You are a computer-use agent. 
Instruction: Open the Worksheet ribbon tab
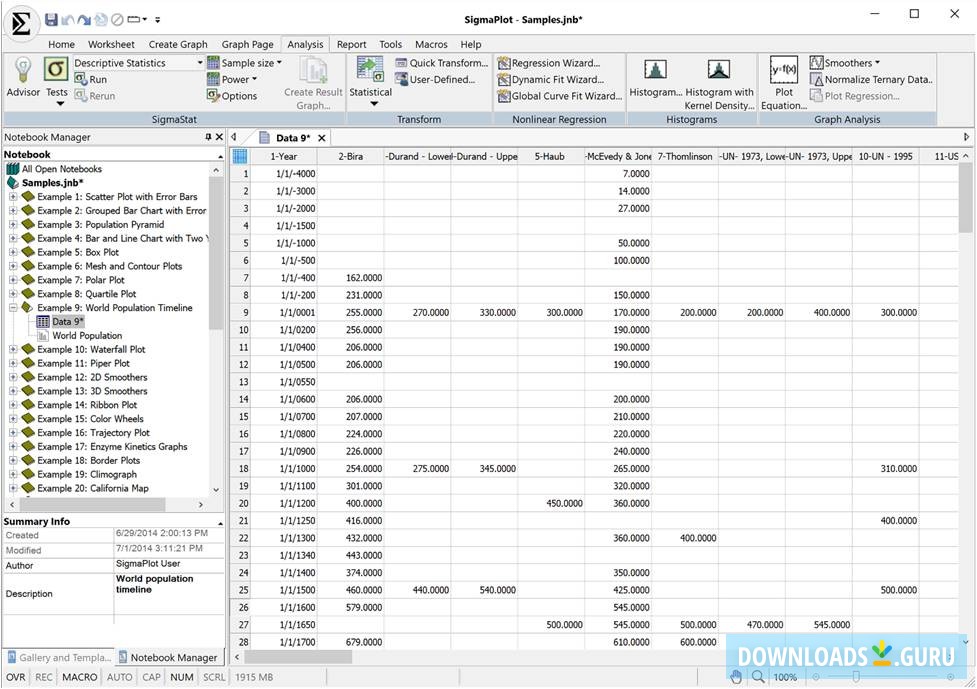click(111, 44)
